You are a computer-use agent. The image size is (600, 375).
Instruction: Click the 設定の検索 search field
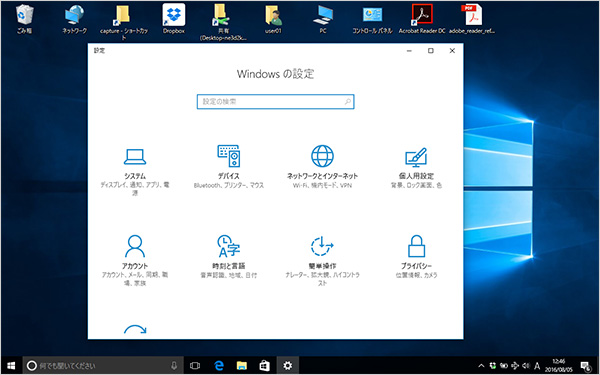click(x=276, y=102)
